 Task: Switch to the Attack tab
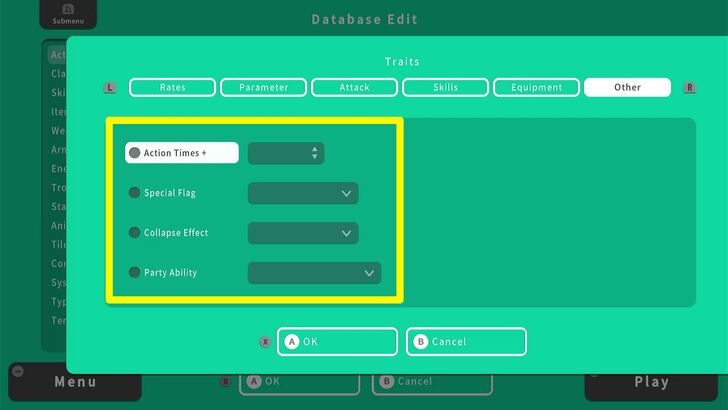[x=354, y=87]
